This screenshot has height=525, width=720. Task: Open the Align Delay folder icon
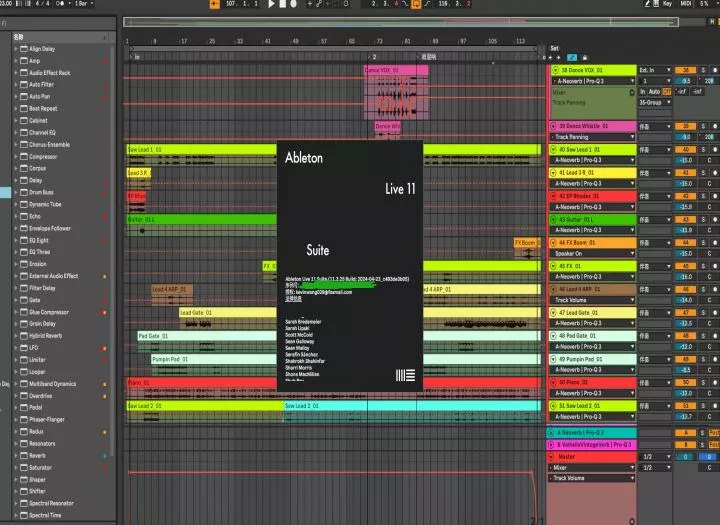[x=24, y=49]
